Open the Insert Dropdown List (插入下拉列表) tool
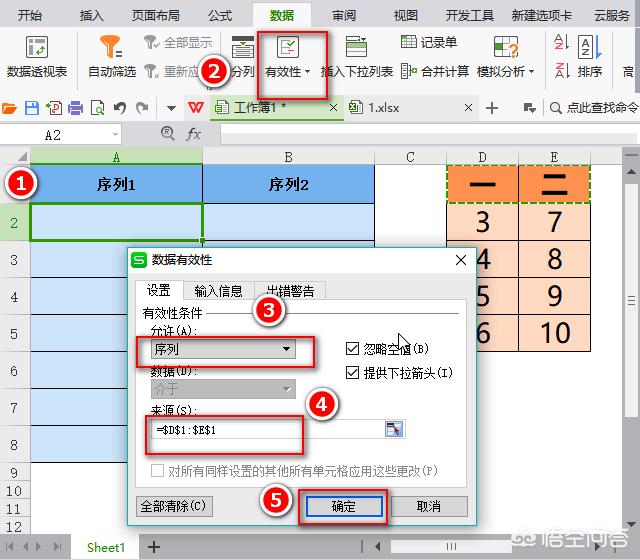 tap(356, 58)
